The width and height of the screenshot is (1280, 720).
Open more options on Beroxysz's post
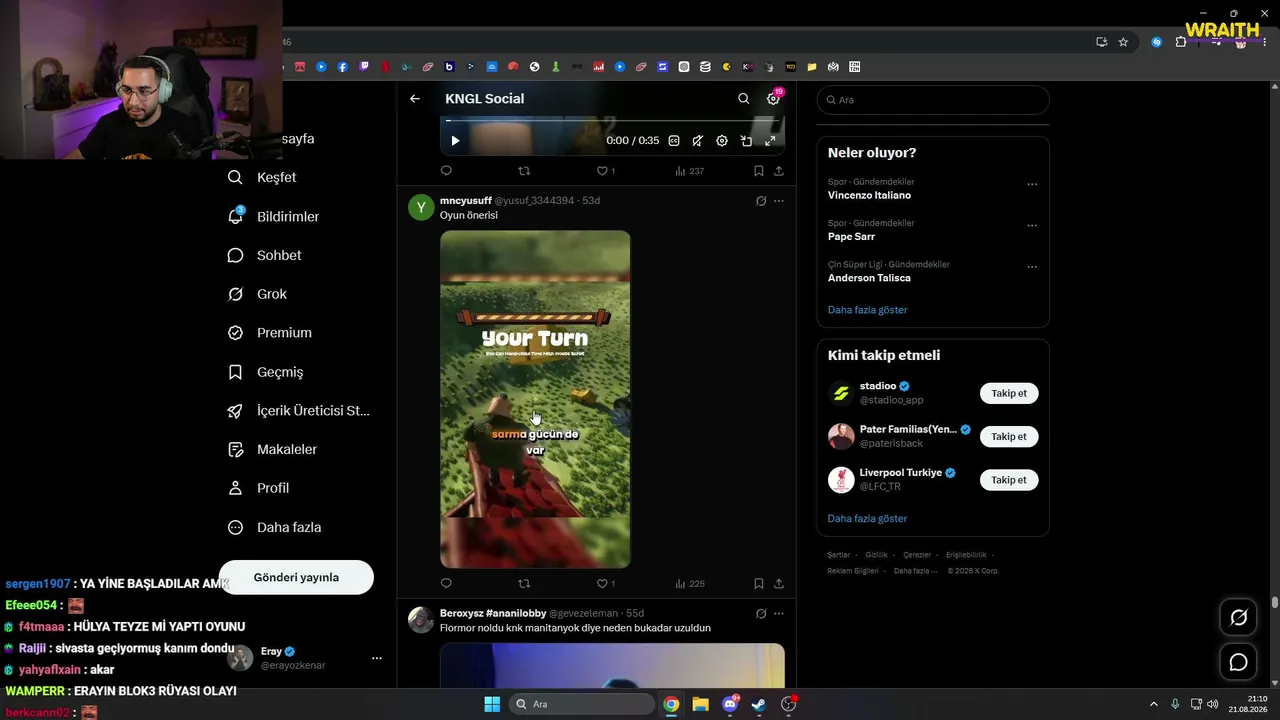(x=779, y=614)
